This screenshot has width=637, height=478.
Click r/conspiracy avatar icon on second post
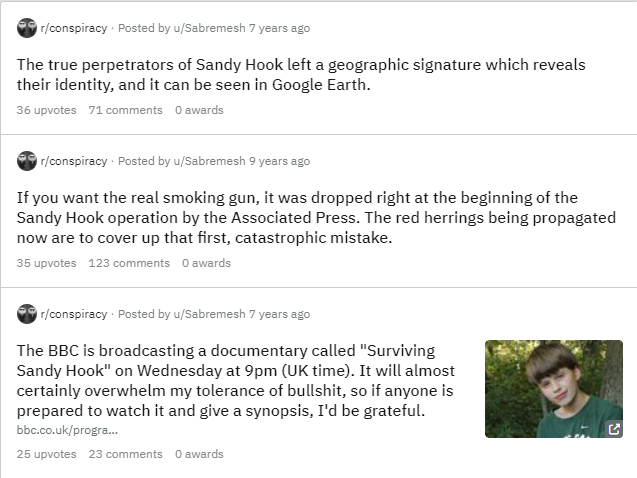pos(27,161)
